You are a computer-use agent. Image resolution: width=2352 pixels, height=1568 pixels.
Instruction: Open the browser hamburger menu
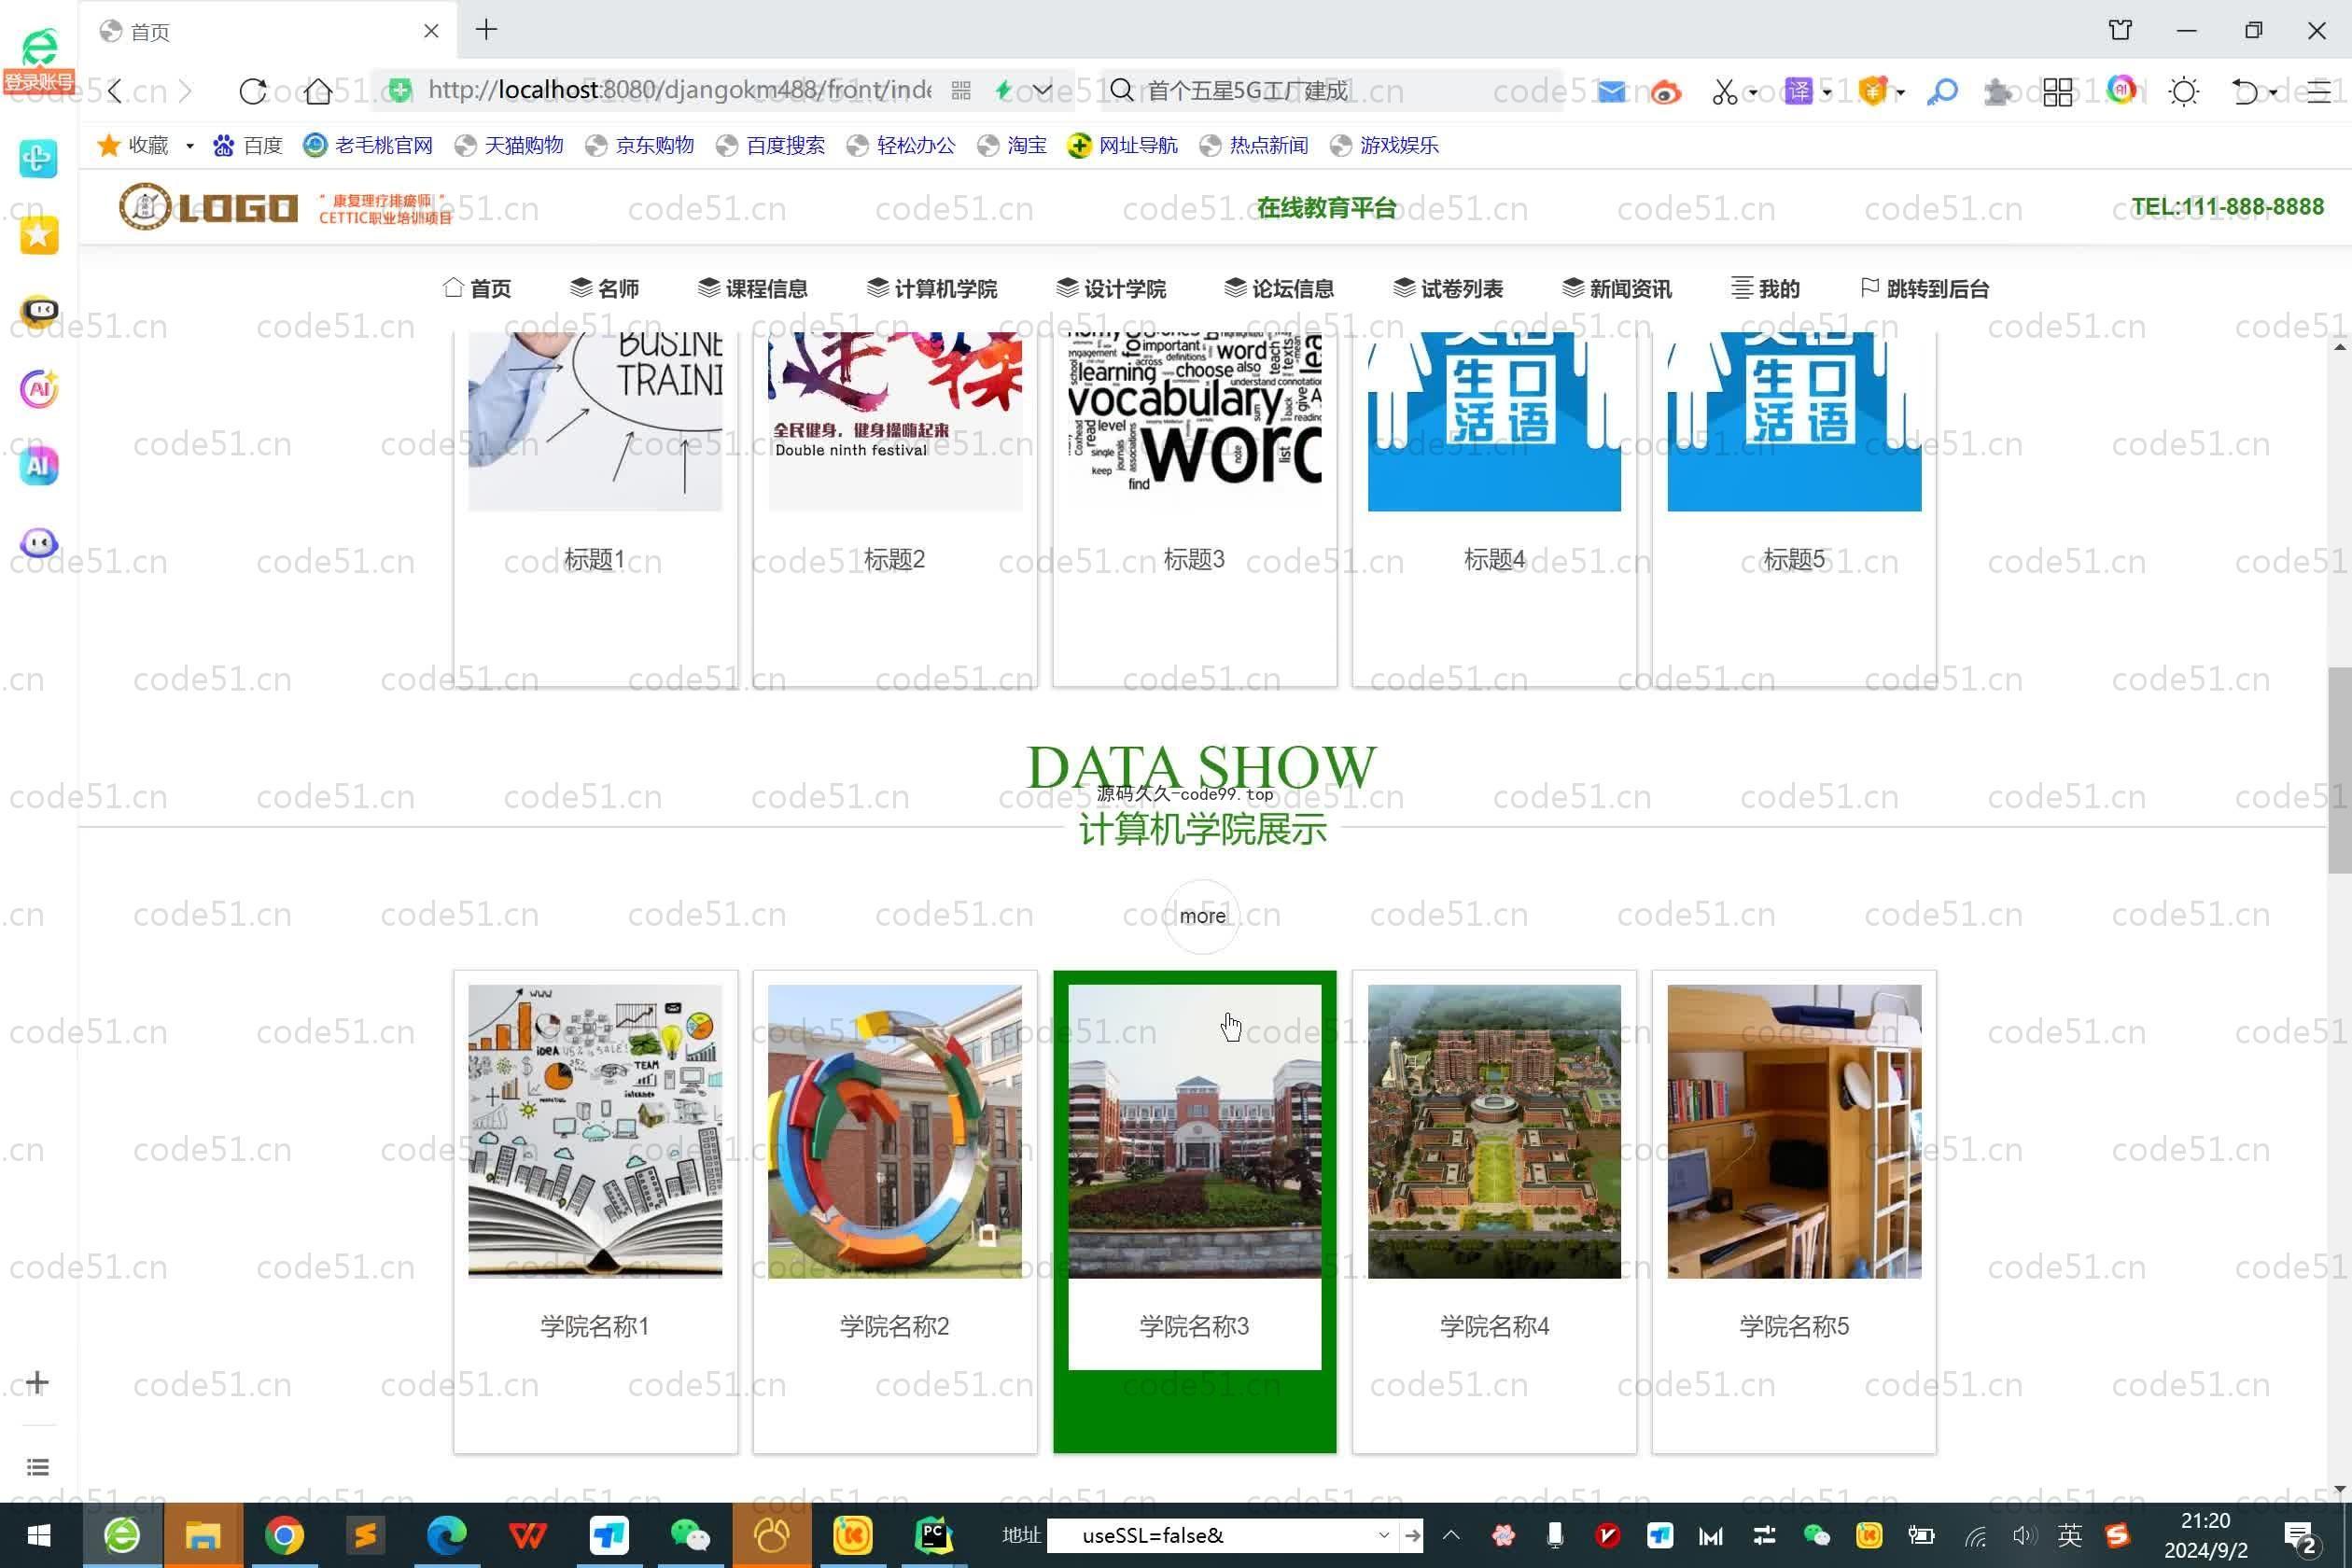tap(2319, 92)
